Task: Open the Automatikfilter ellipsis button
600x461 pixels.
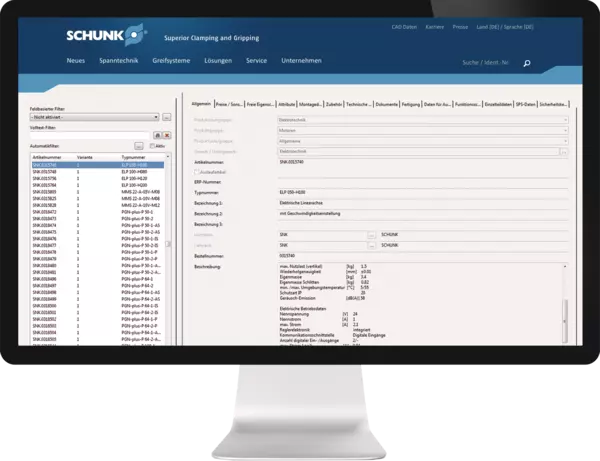Action: 138,146
